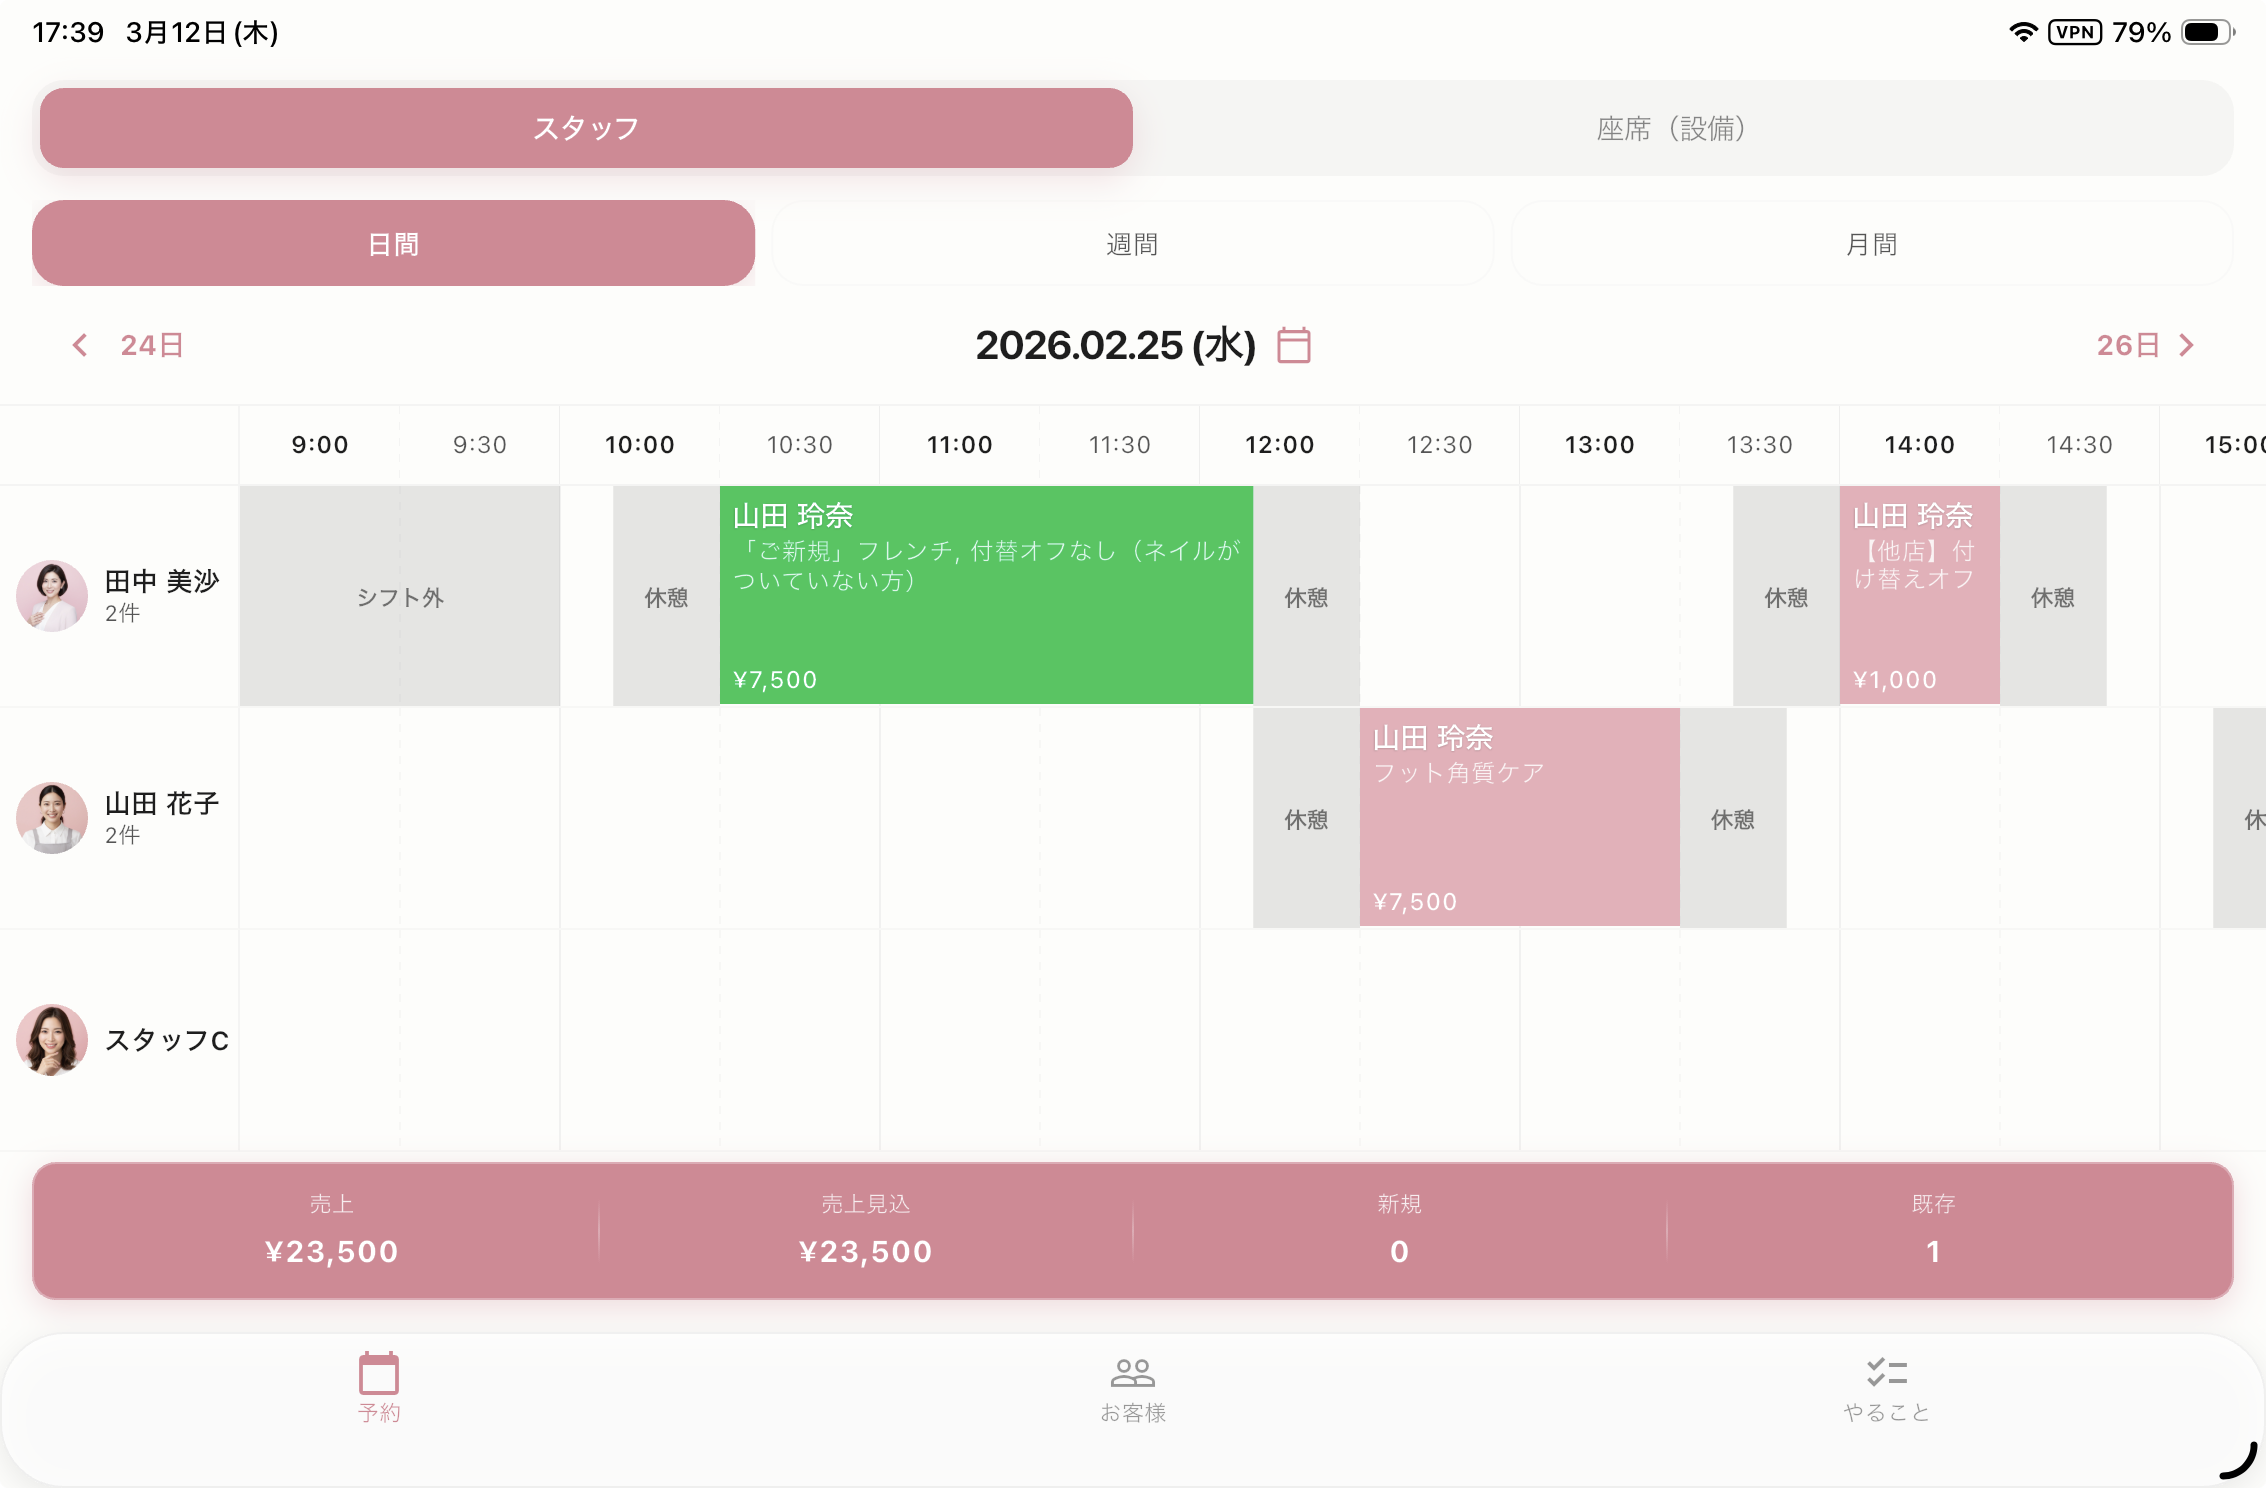Open the pink ¥1,000 付け替えオフ appointment
Screen dimensions: 2266x1488
click(x=1920, y=595)
